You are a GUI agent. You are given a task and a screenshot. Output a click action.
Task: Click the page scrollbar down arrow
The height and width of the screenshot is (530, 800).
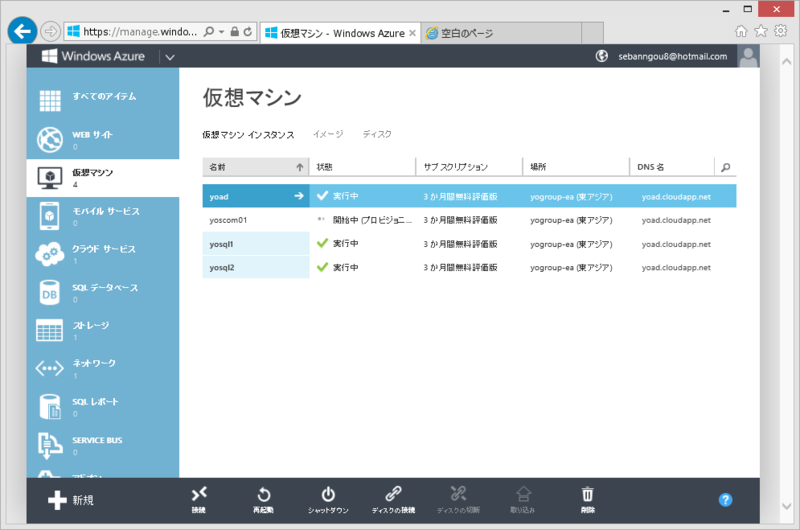point(787,507)
